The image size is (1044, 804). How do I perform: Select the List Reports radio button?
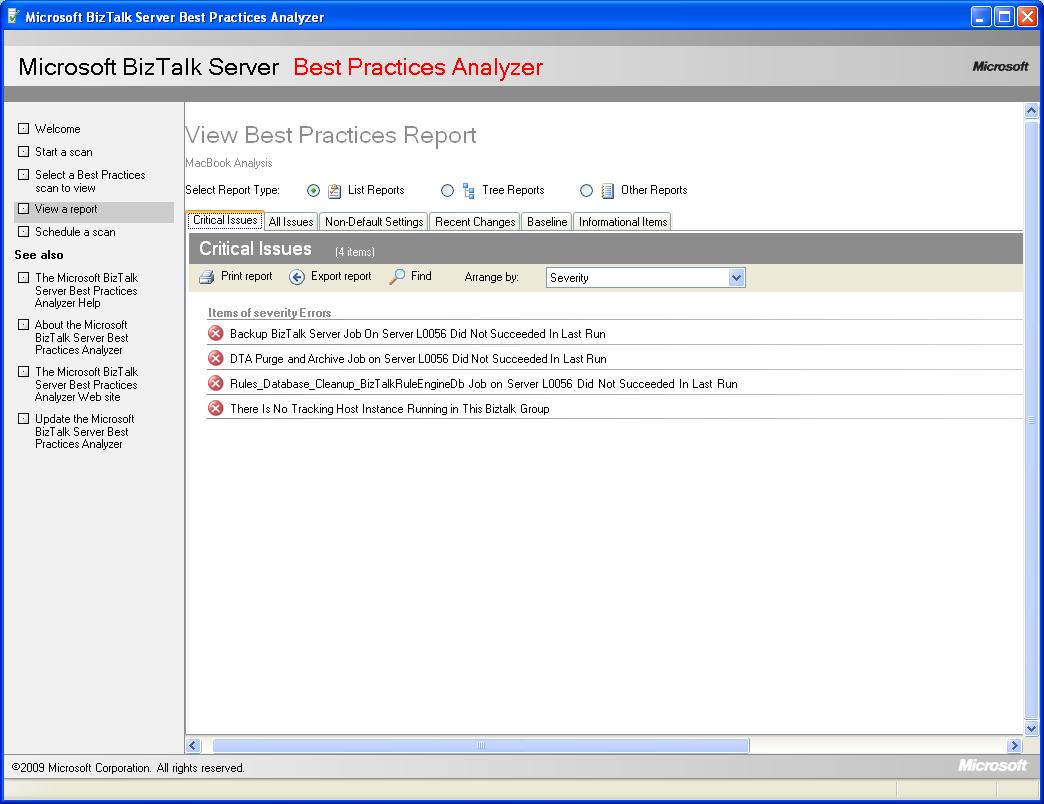pos(313,191)
